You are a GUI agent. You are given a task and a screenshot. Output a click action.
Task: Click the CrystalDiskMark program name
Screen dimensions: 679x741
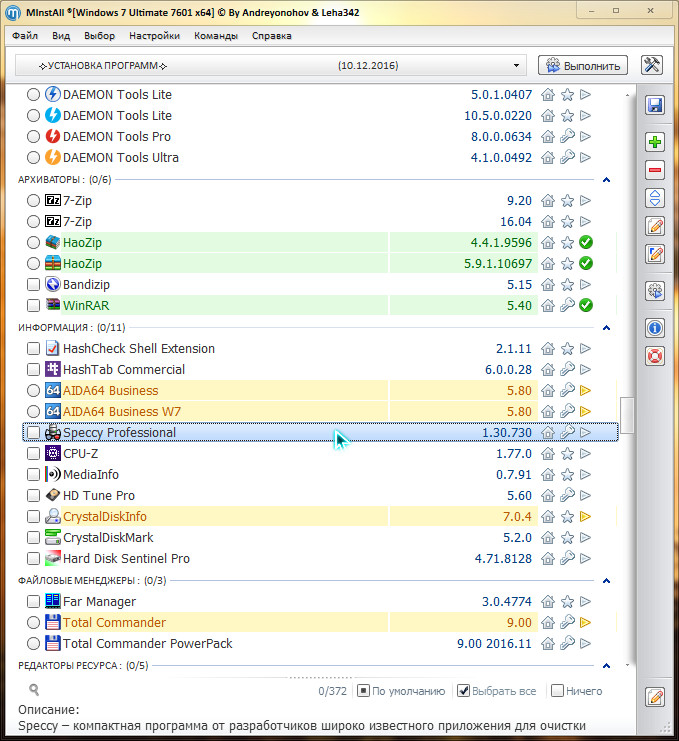(x=108, y=538)
